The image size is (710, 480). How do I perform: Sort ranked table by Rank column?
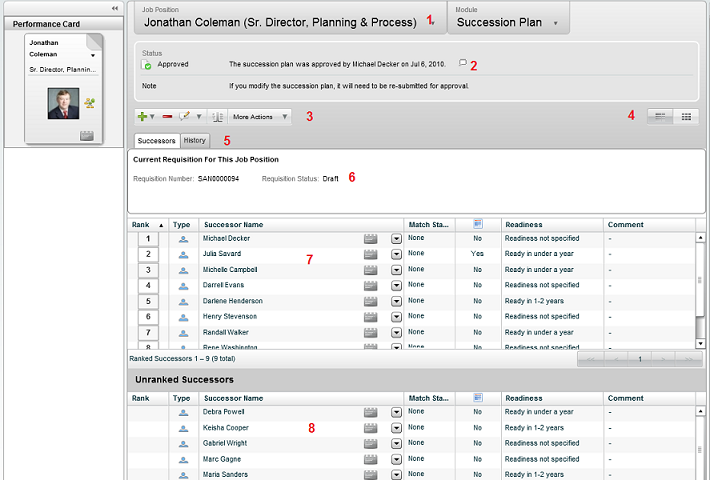(148, 225)
